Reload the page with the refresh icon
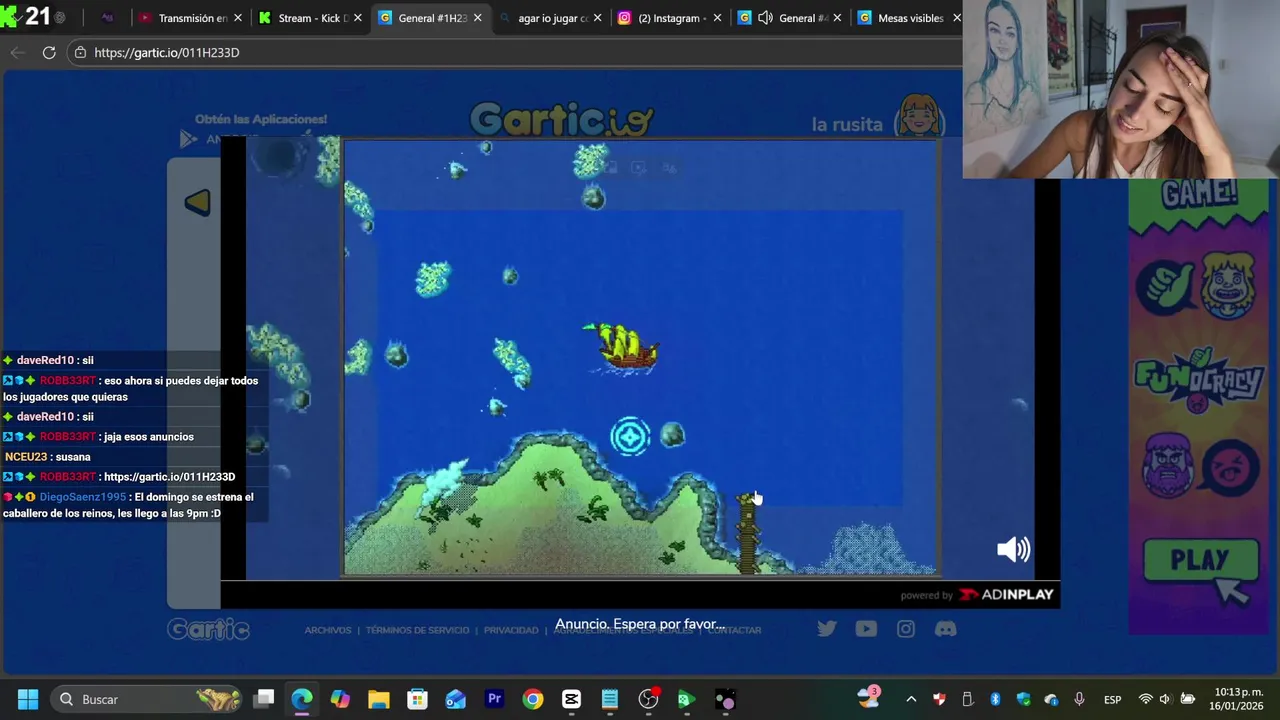The width and height of the screenshot is (1280, 720). coord(49,52)
